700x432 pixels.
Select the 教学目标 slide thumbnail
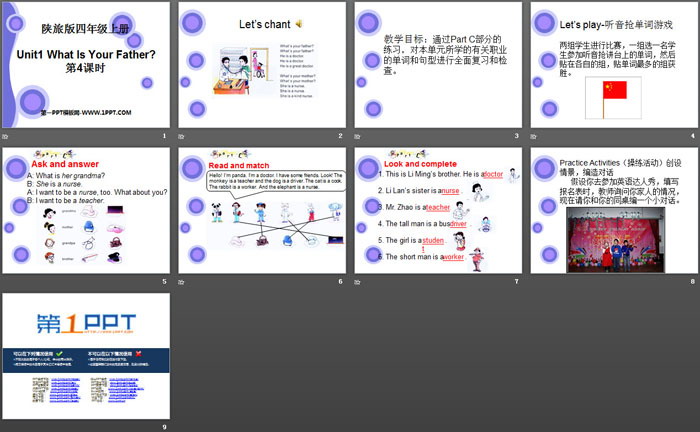(438, 65)
